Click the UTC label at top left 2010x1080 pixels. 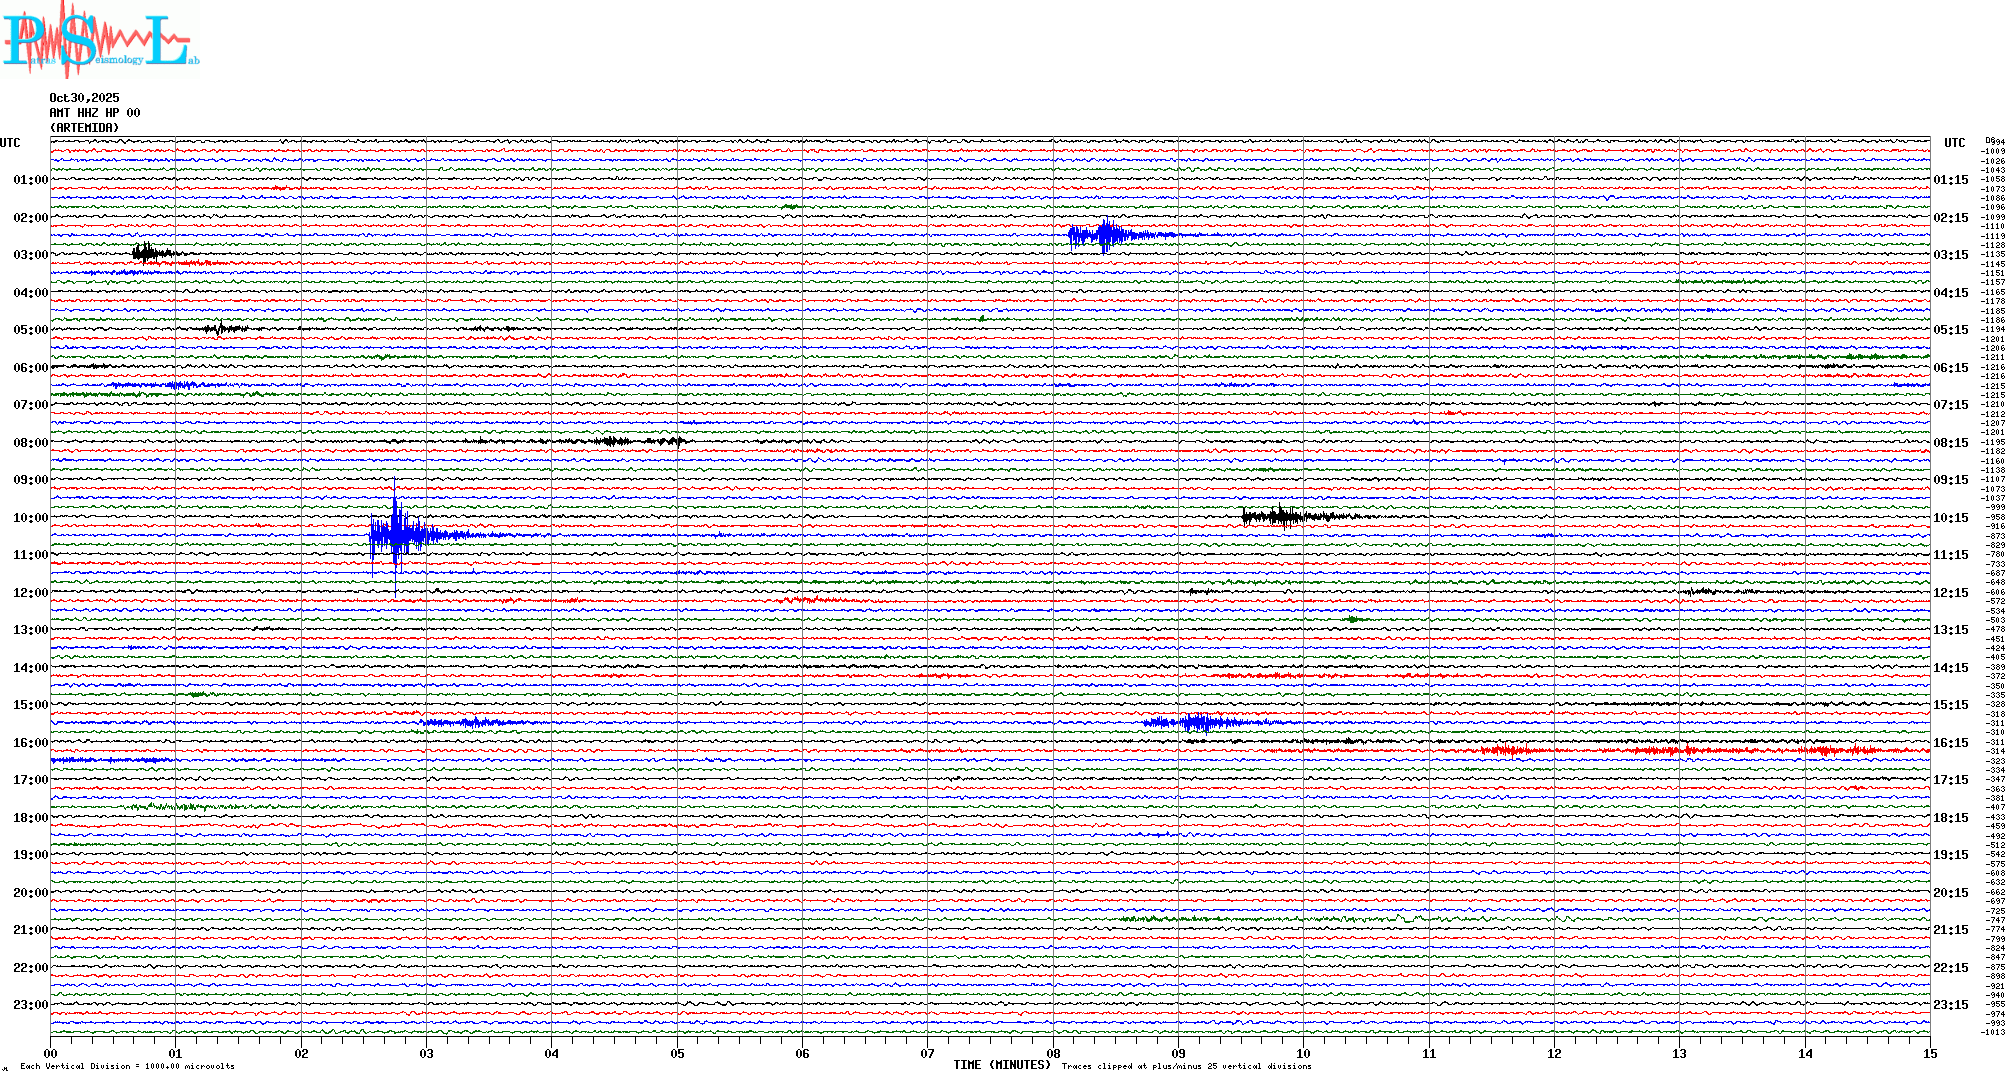coord(10,143)
